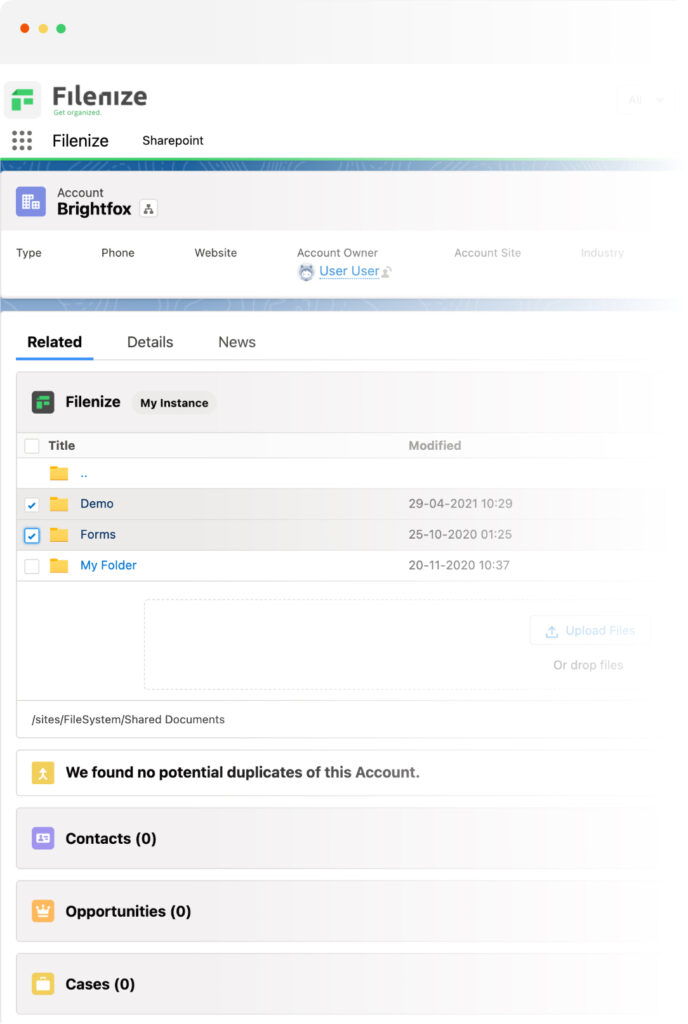Open the User User owner link
688x1024 pixels.
(x=349, y=271)
